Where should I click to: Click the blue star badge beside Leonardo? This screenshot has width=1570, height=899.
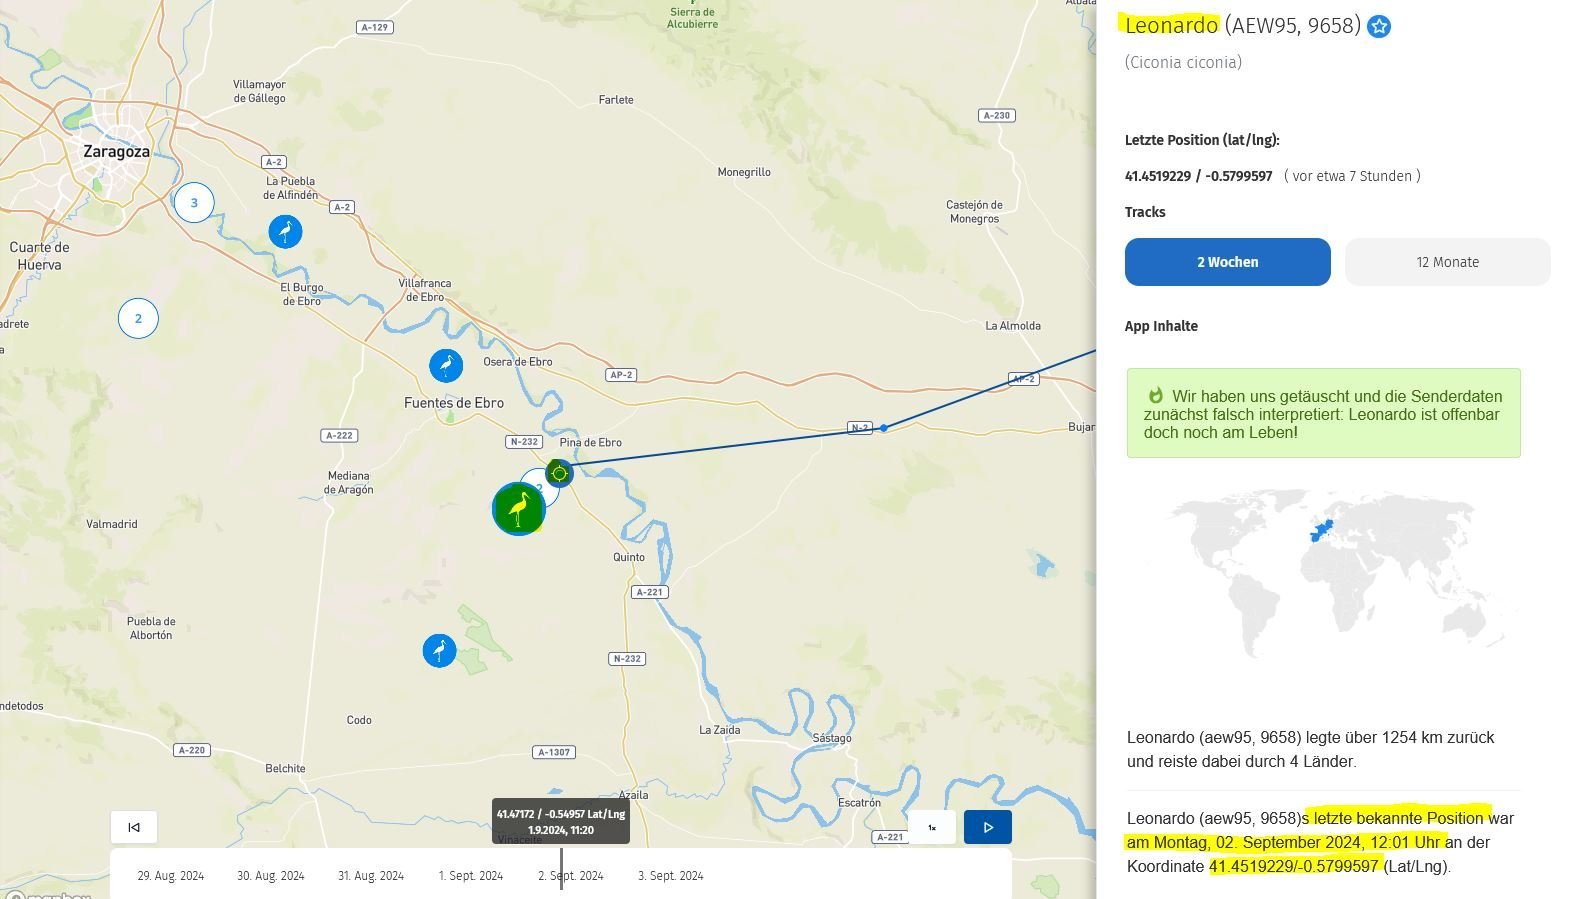click(x=1379, y=27)
